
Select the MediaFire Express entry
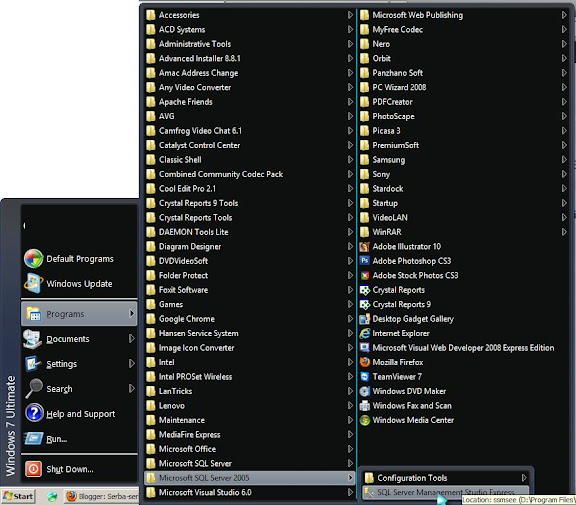click(x=249, y=434)
